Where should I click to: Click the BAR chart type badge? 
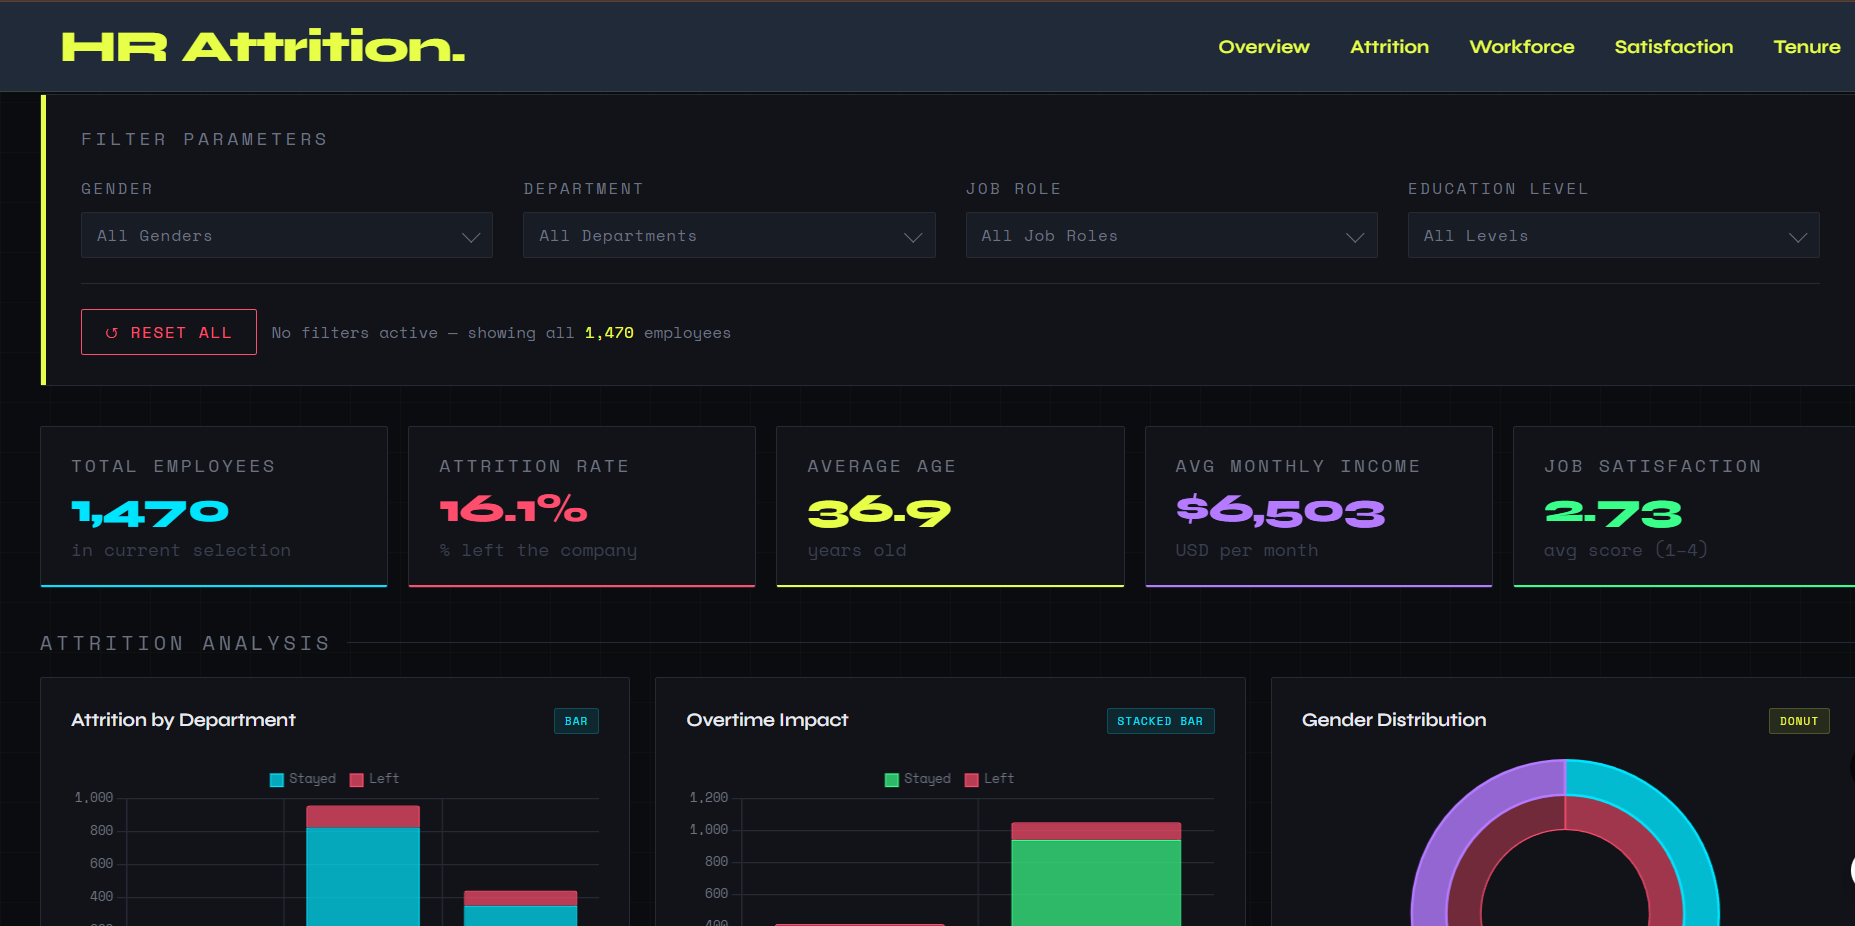tap(576, 721)
